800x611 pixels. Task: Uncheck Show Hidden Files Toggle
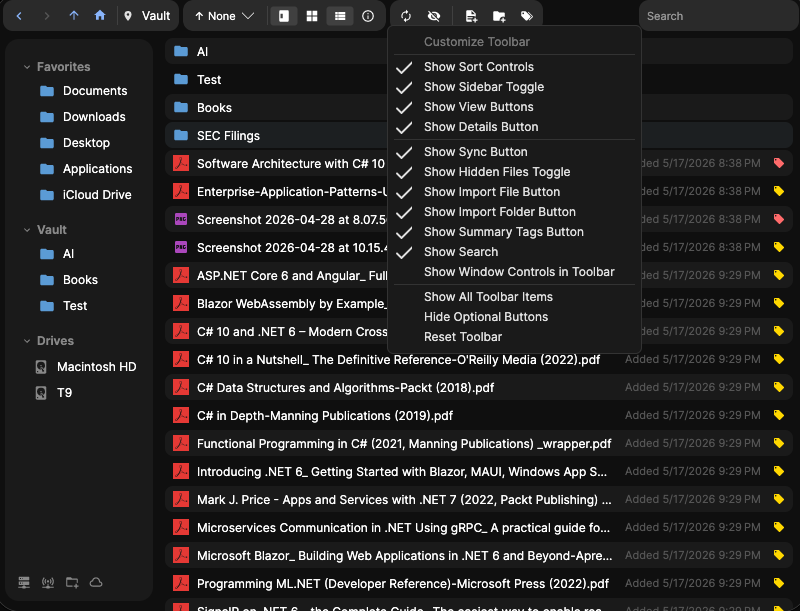pyautogui.click(x=514, y=172)
